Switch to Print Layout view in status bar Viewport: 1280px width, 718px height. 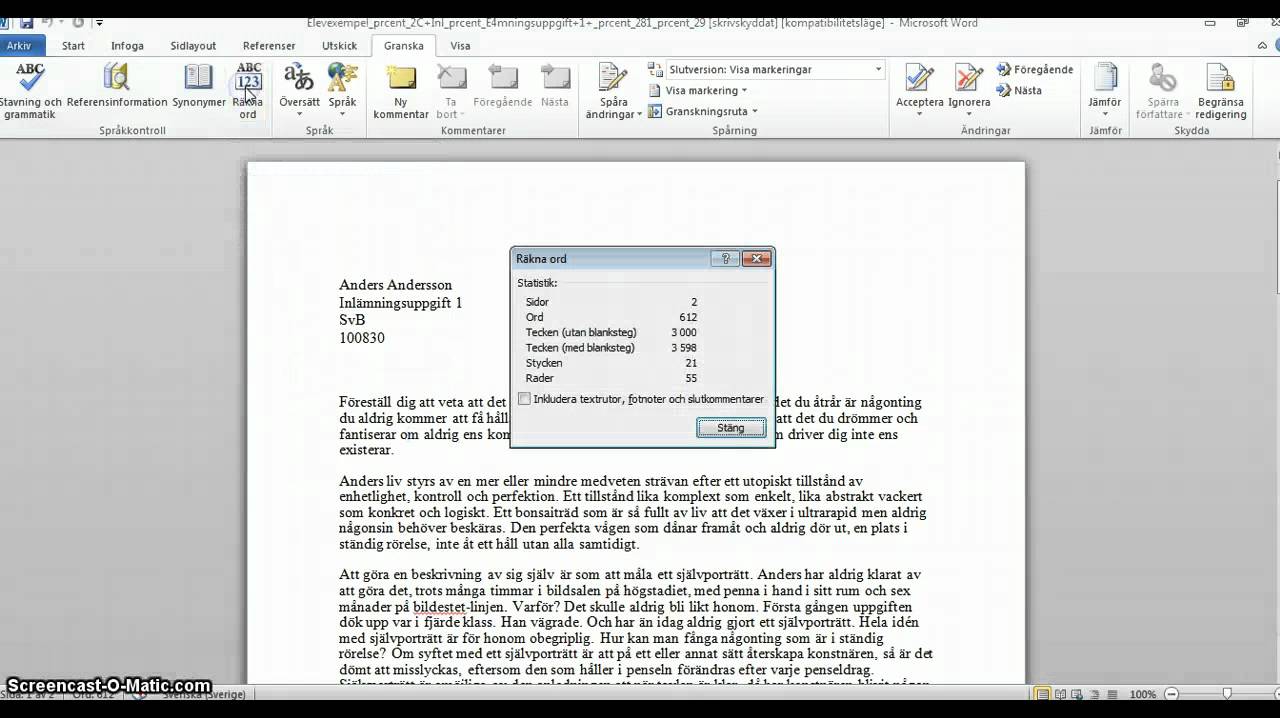click(1043, 694)
